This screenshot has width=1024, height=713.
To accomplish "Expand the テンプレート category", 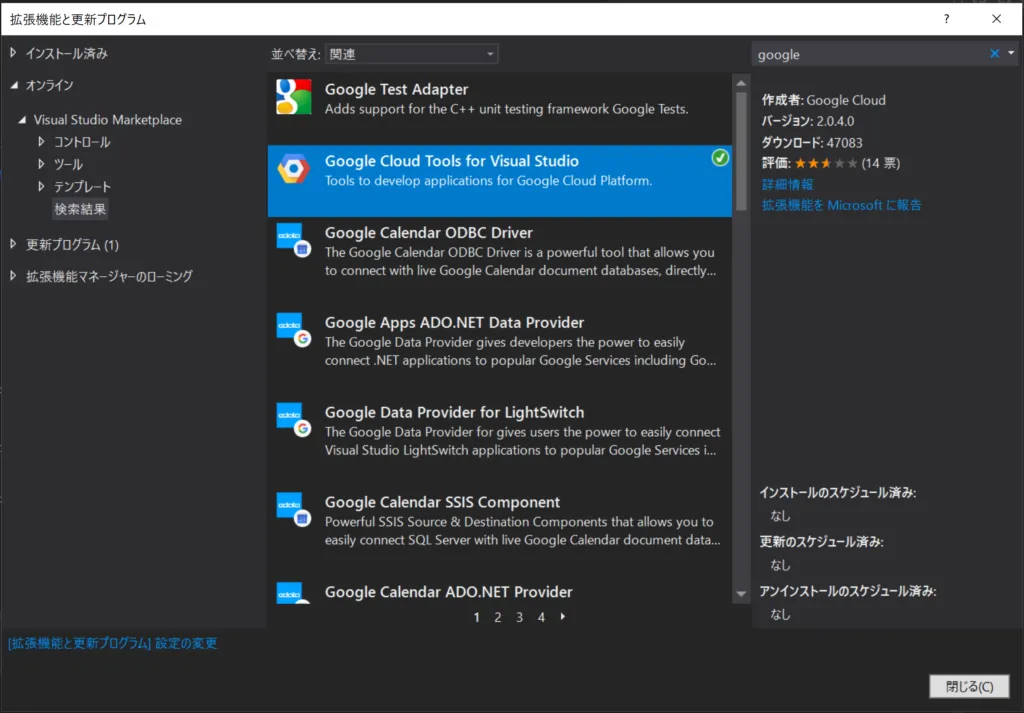I will [x=41, y=186].
